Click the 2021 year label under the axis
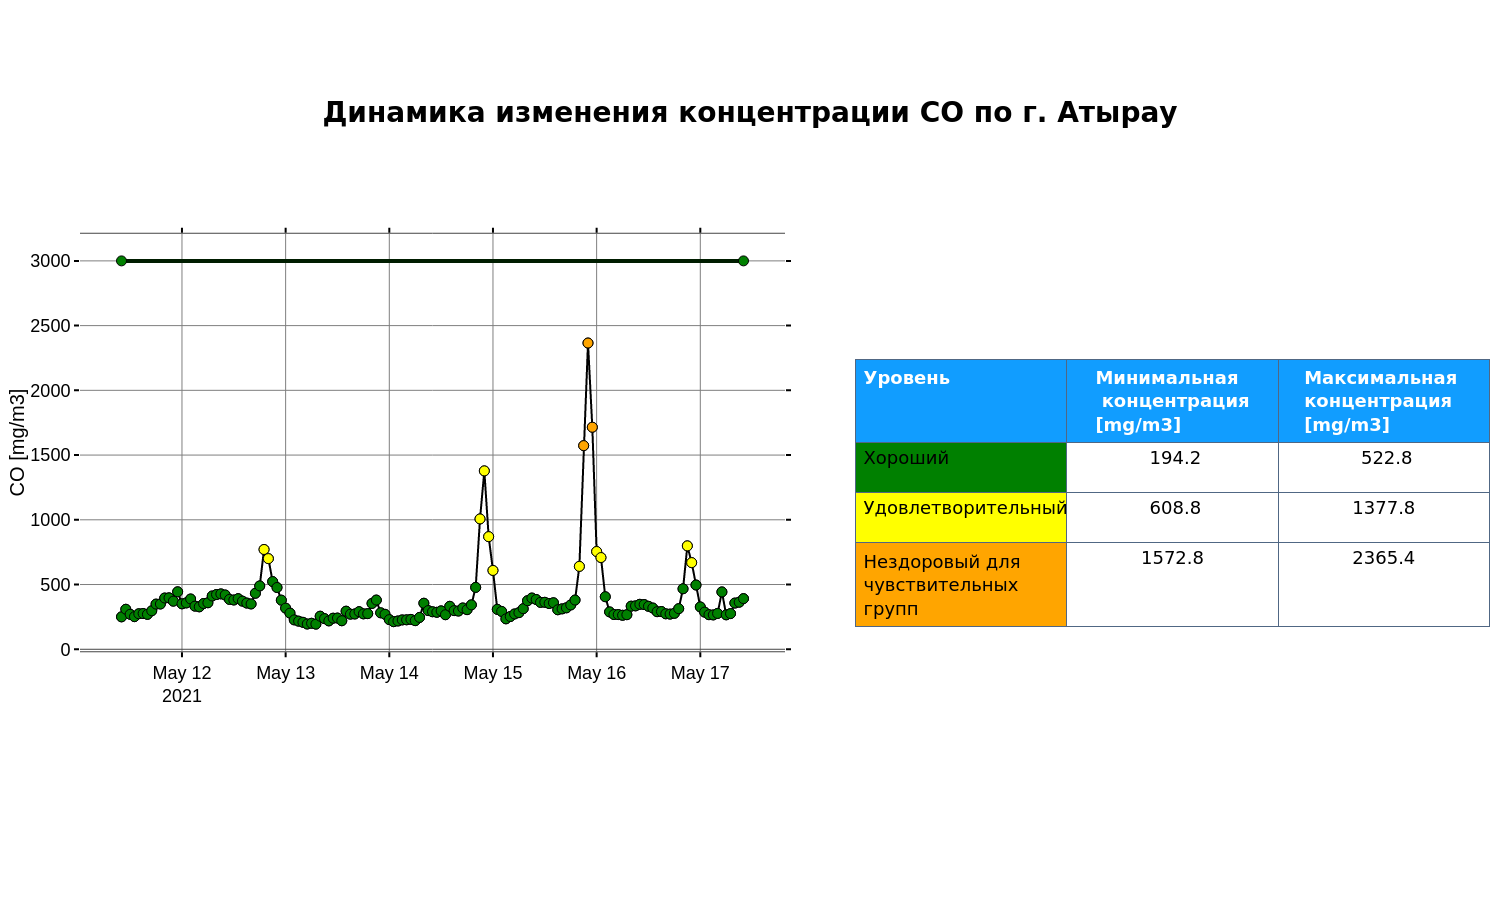This screenshot has width=1500, height=900. tap(182, 696)
